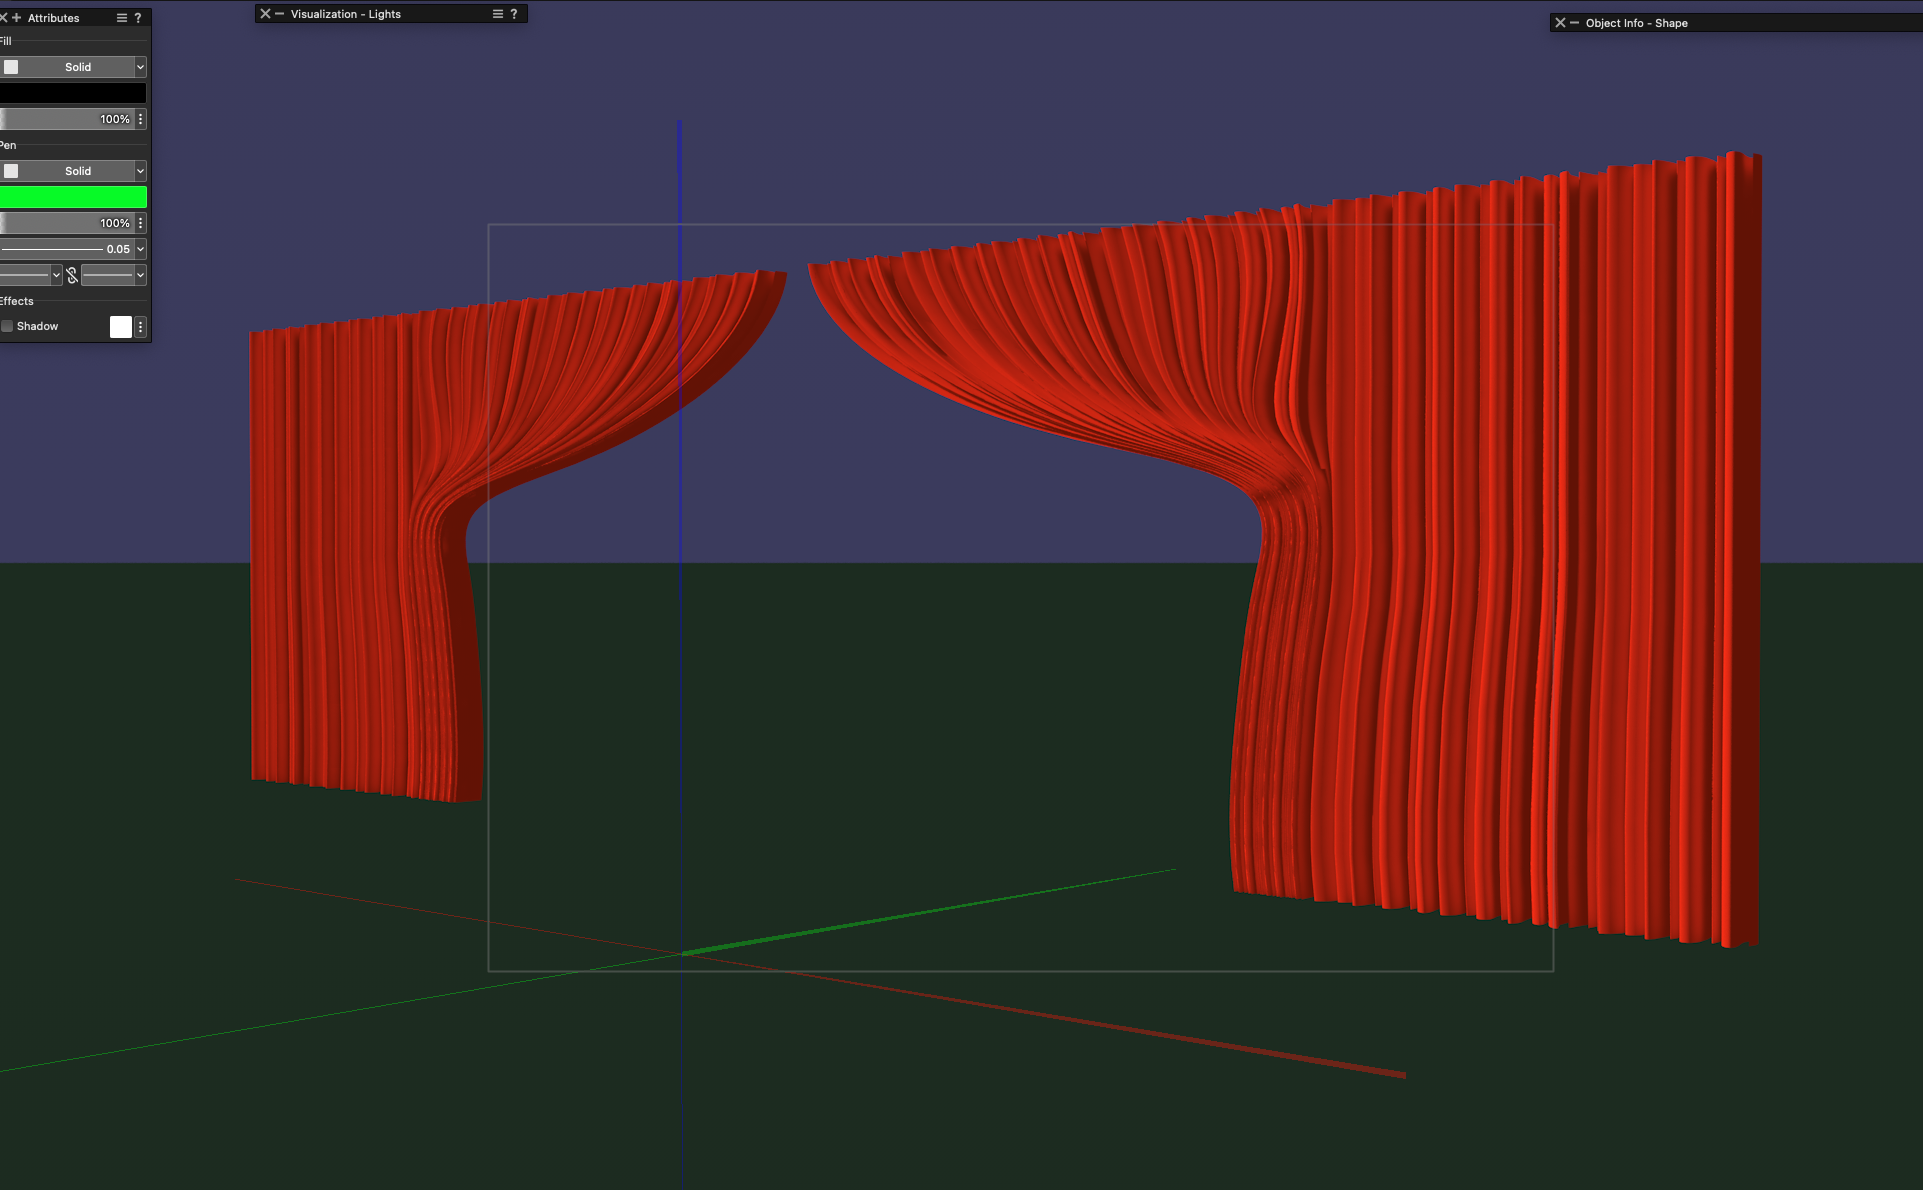Collapse the Visualization - Lights palette
Screen dimensions: 1923x1190
point(280,14)
